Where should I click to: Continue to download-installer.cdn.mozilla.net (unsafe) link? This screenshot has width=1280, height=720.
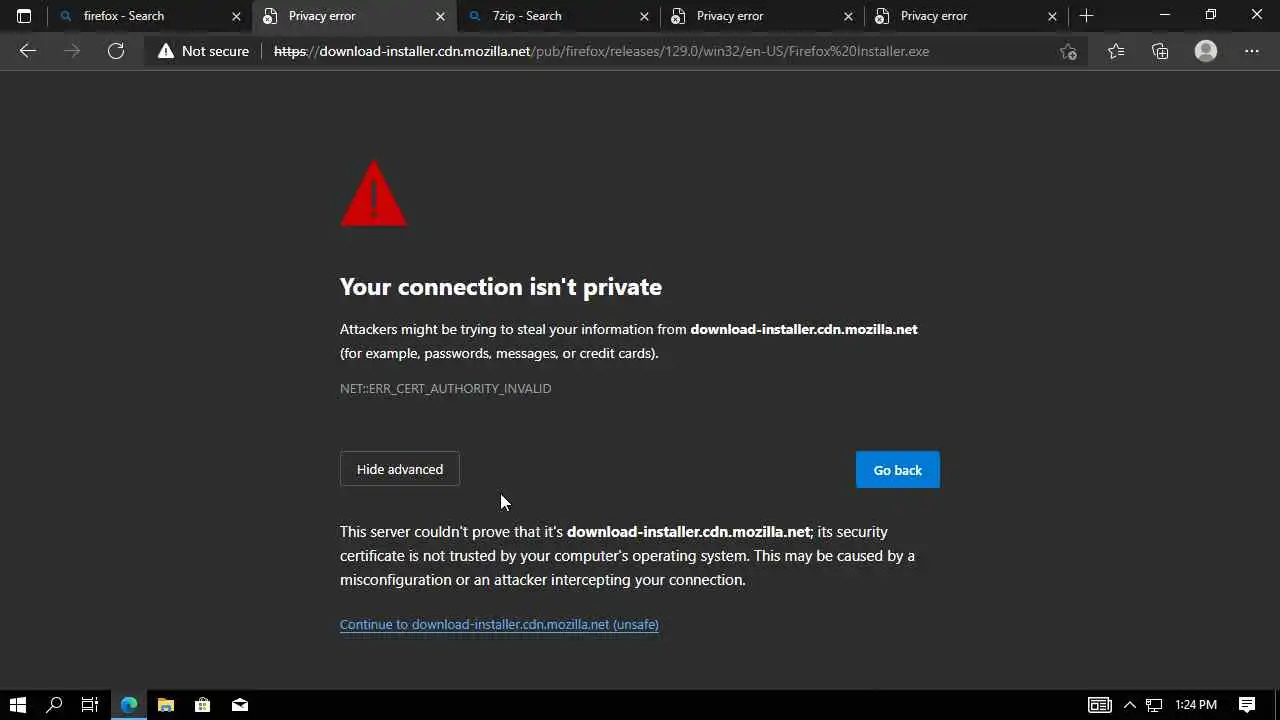pos(499,624)
